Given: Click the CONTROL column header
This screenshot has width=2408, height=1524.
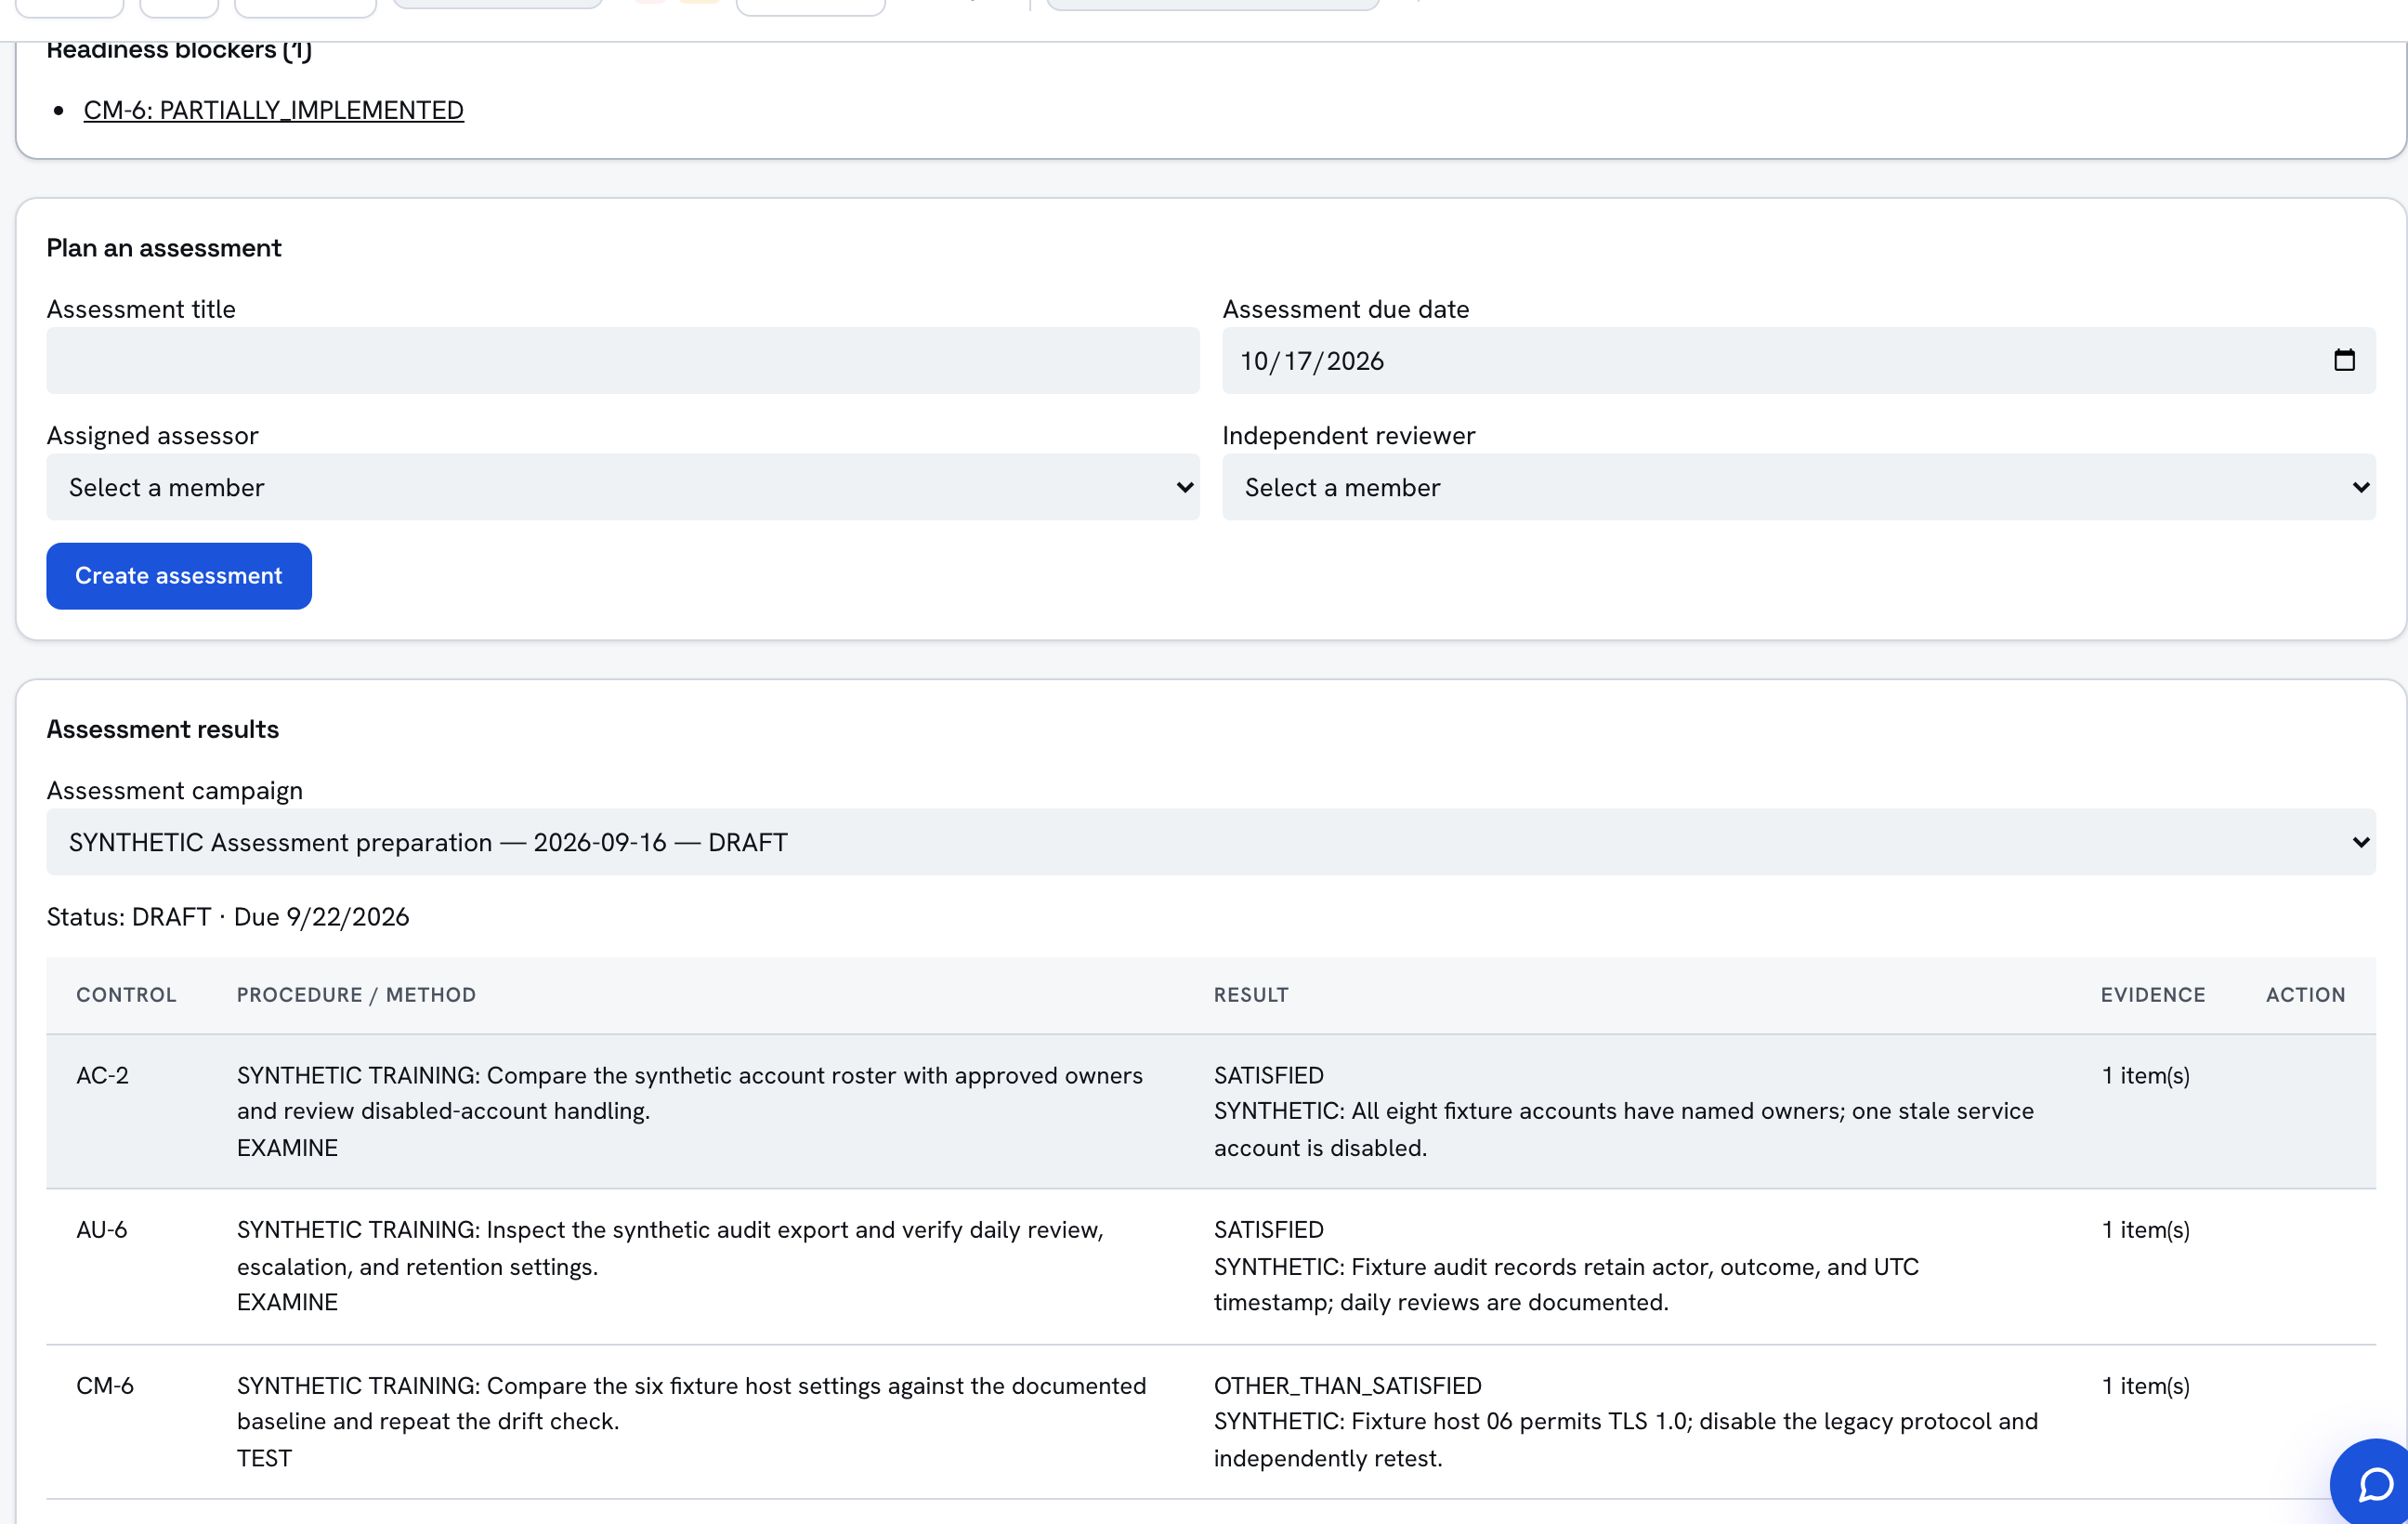Looking at the screenshot, I should pos(126,995).
